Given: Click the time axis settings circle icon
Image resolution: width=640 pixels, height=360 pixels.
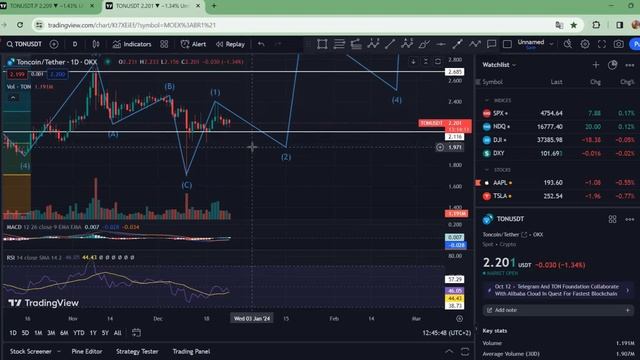Looking at the screenshot, I should (459, 318).
